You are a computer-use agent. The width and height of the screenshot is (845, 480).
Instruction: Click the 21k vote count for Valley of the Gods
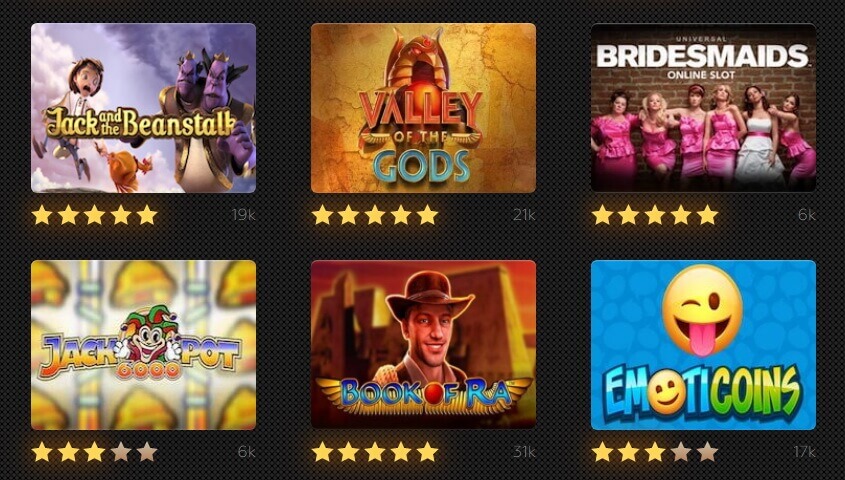524,215
